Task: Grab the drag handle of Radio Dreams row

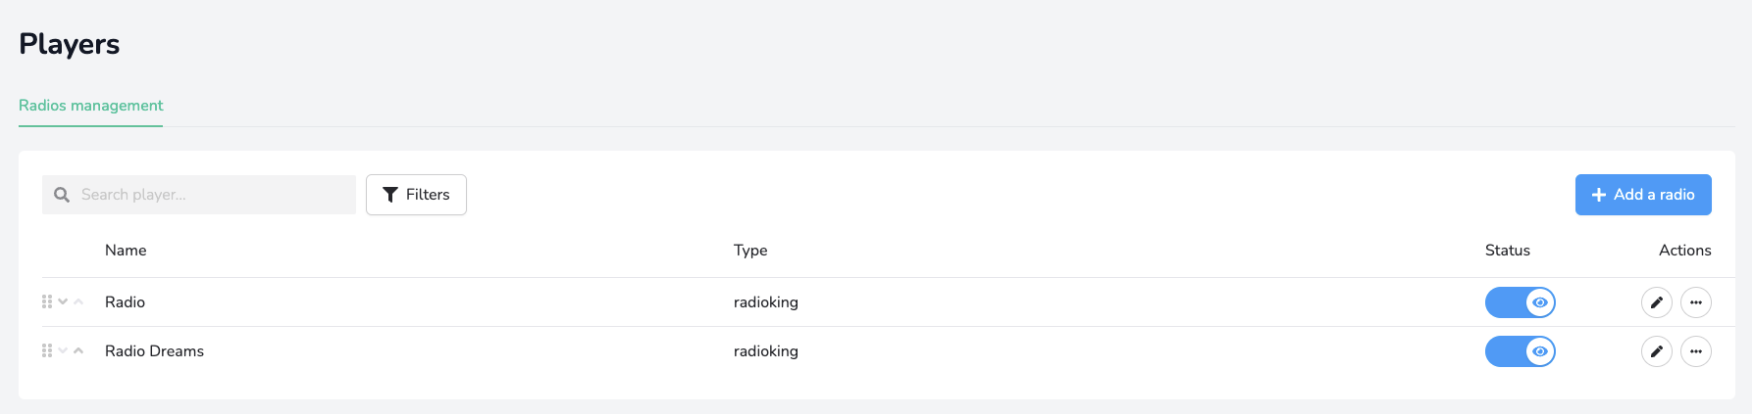Action: tap(47, 351)
